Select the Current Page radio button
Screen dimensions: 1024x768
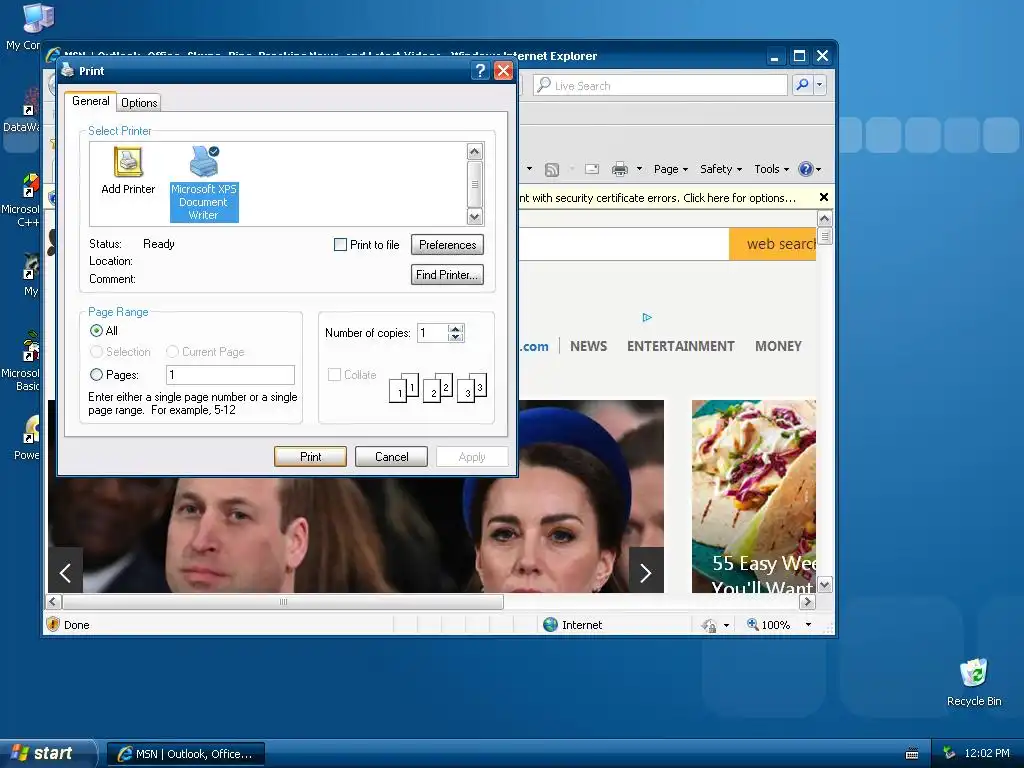pyautogui.click(x=172, y=352)
